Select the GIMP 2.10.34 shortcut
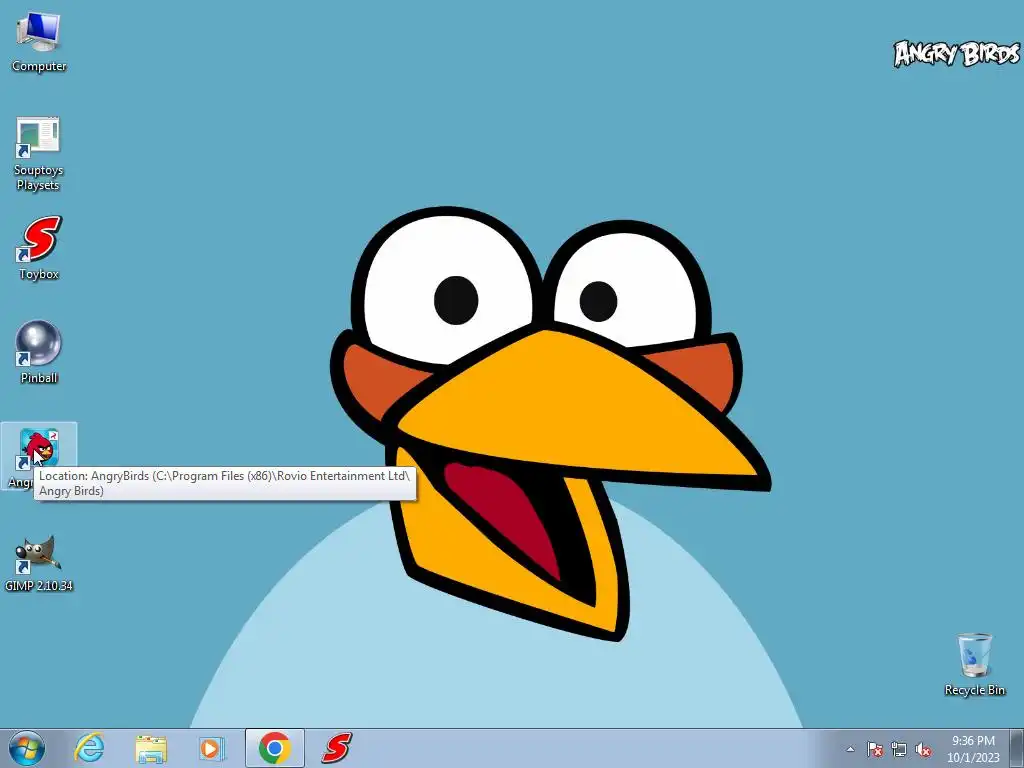1024x768 pixels. (39, 564)
